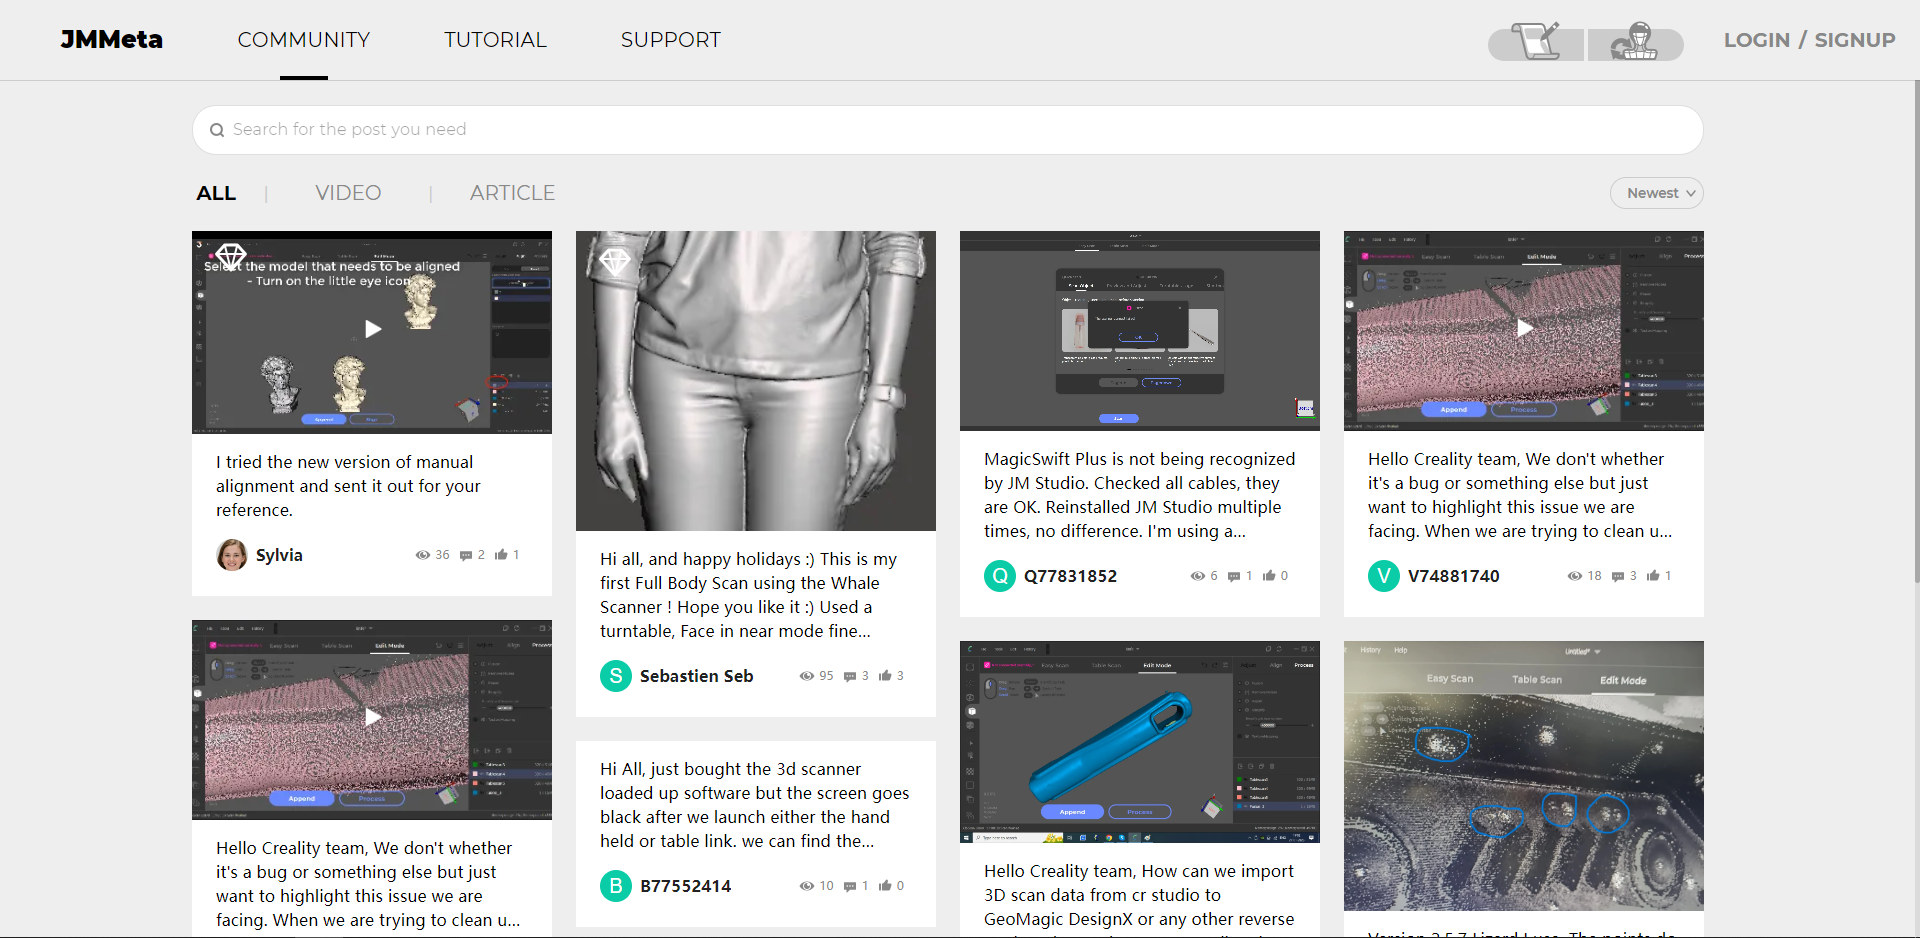The width and height of the screenshot is (1920, 938).
Task: Click username V74881740
Action: pos(1454,576)
